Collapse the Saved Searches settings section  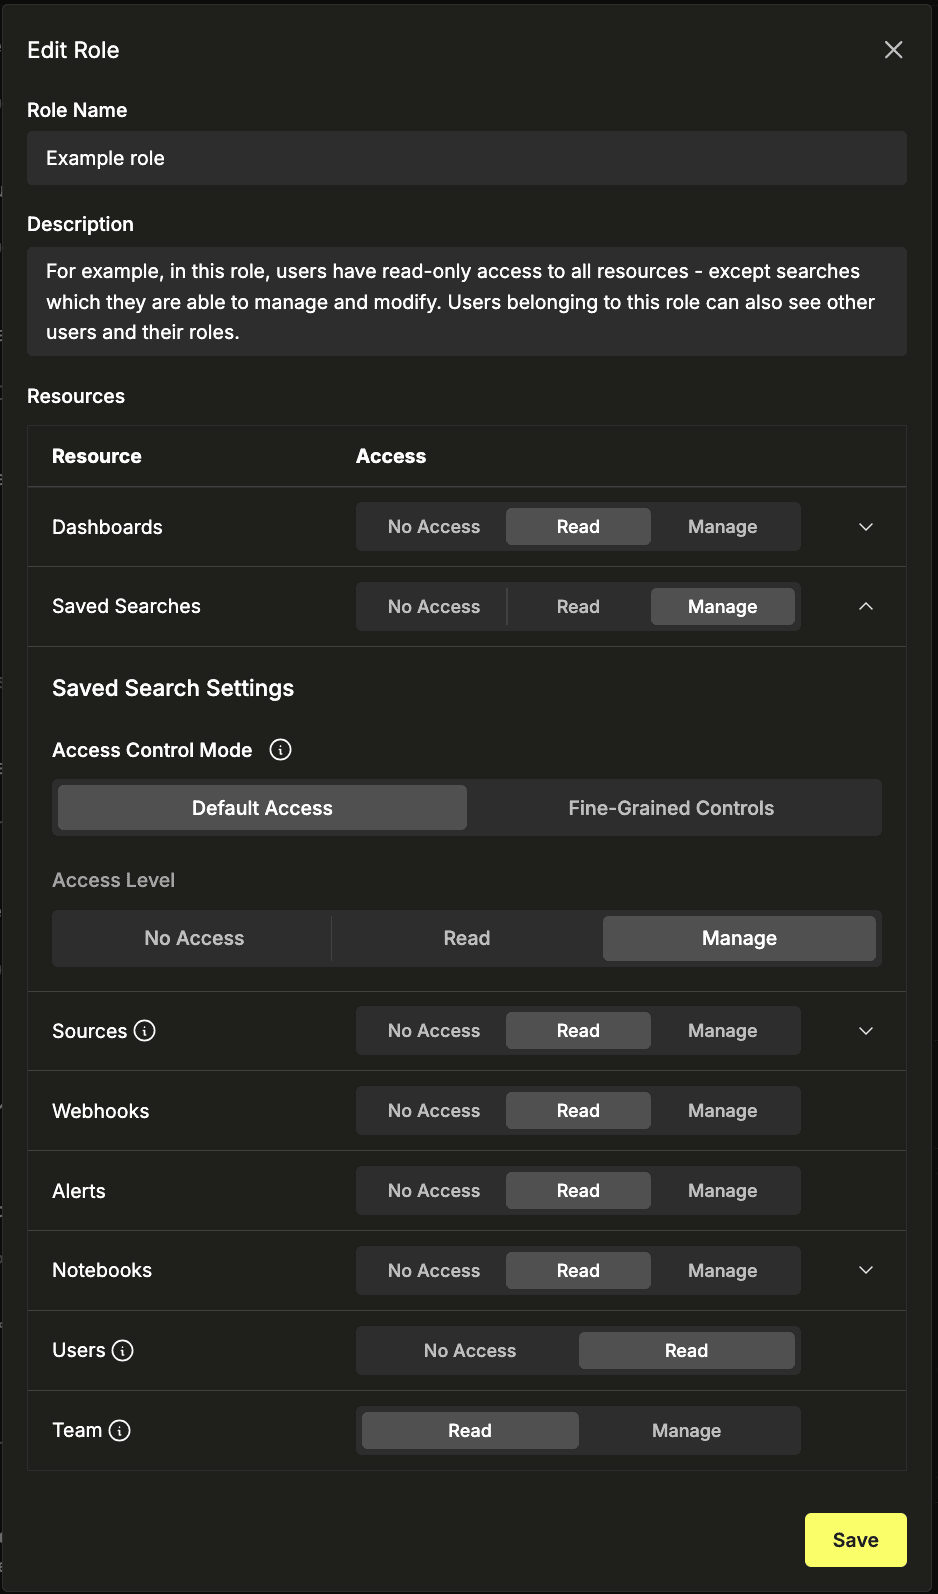coord(866,607)
